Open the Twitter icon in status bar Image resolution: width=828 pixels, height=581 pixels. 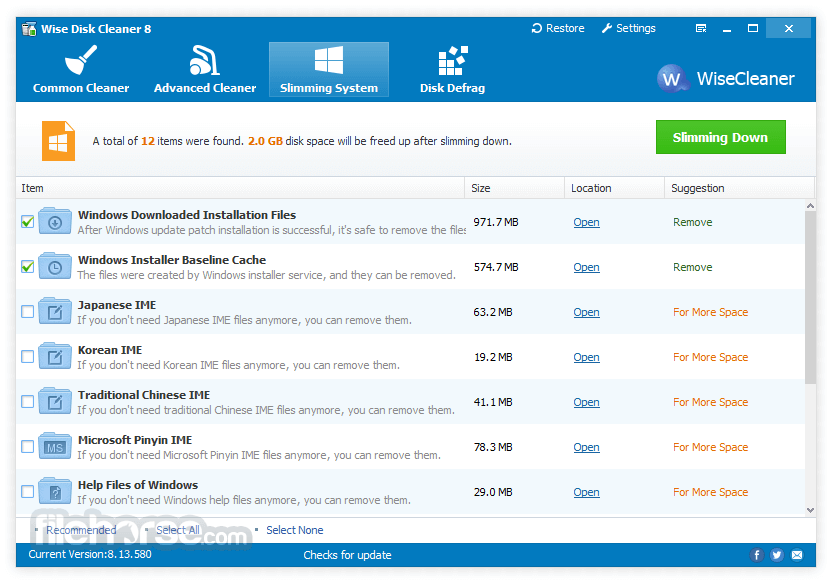pyautogui.click(x=777, y=555)
